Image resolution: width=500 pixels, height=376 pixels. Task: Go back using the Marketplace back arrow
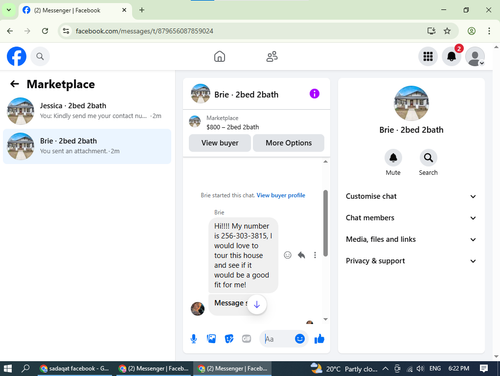click(14, 84)
